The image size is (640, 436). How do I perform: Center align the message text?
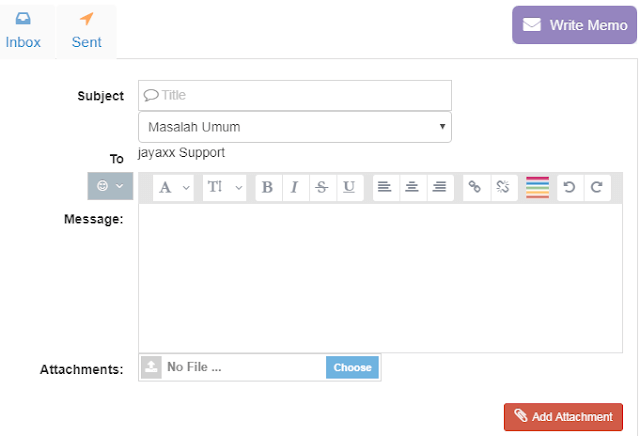click(x=413, y=188)
